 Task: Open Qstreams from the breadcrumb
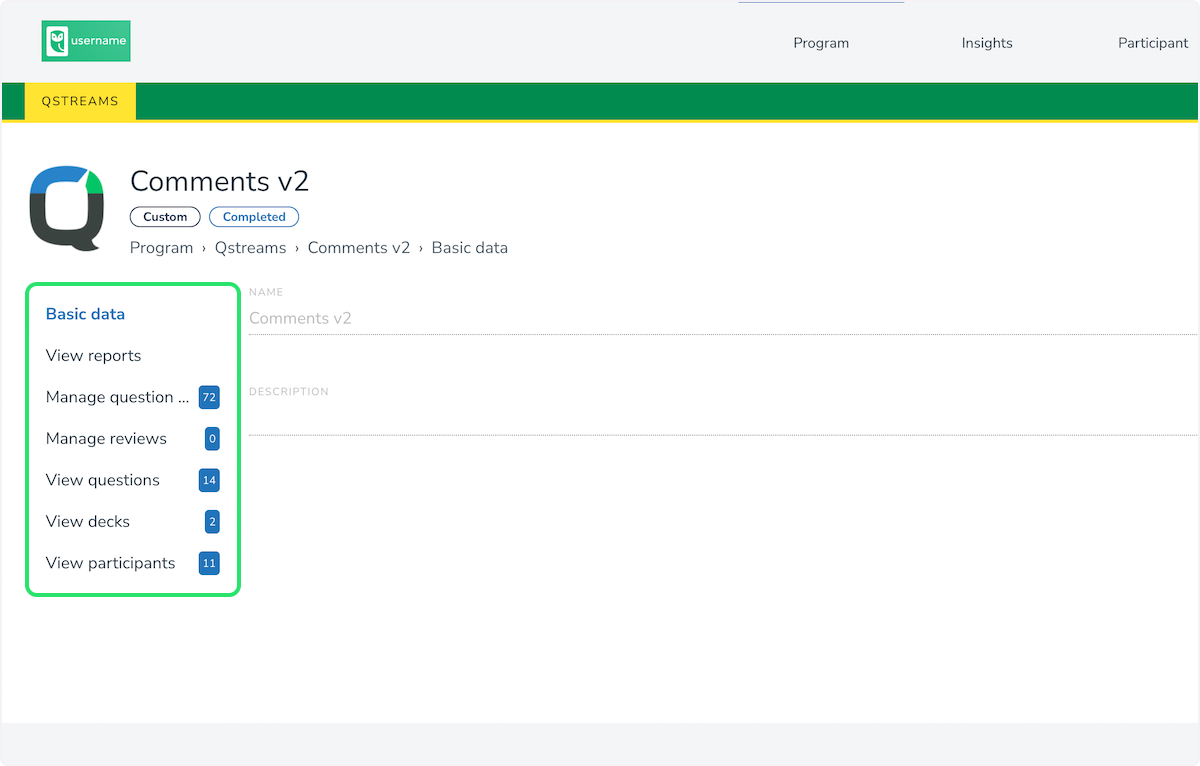tap(250, 248)
